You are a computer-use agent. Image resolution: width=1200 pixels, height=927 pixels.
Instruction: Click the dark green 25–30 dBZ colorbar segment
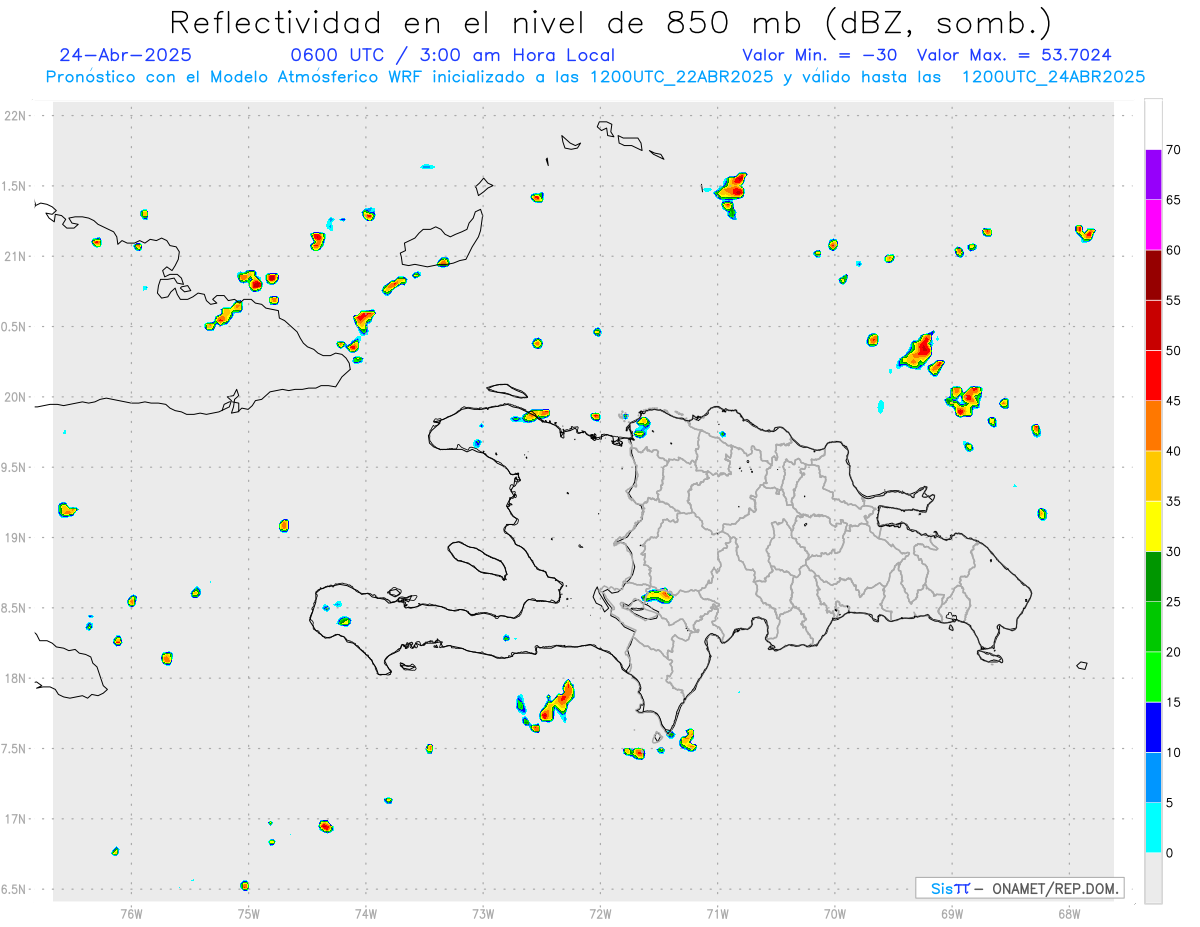[1153, 577]
